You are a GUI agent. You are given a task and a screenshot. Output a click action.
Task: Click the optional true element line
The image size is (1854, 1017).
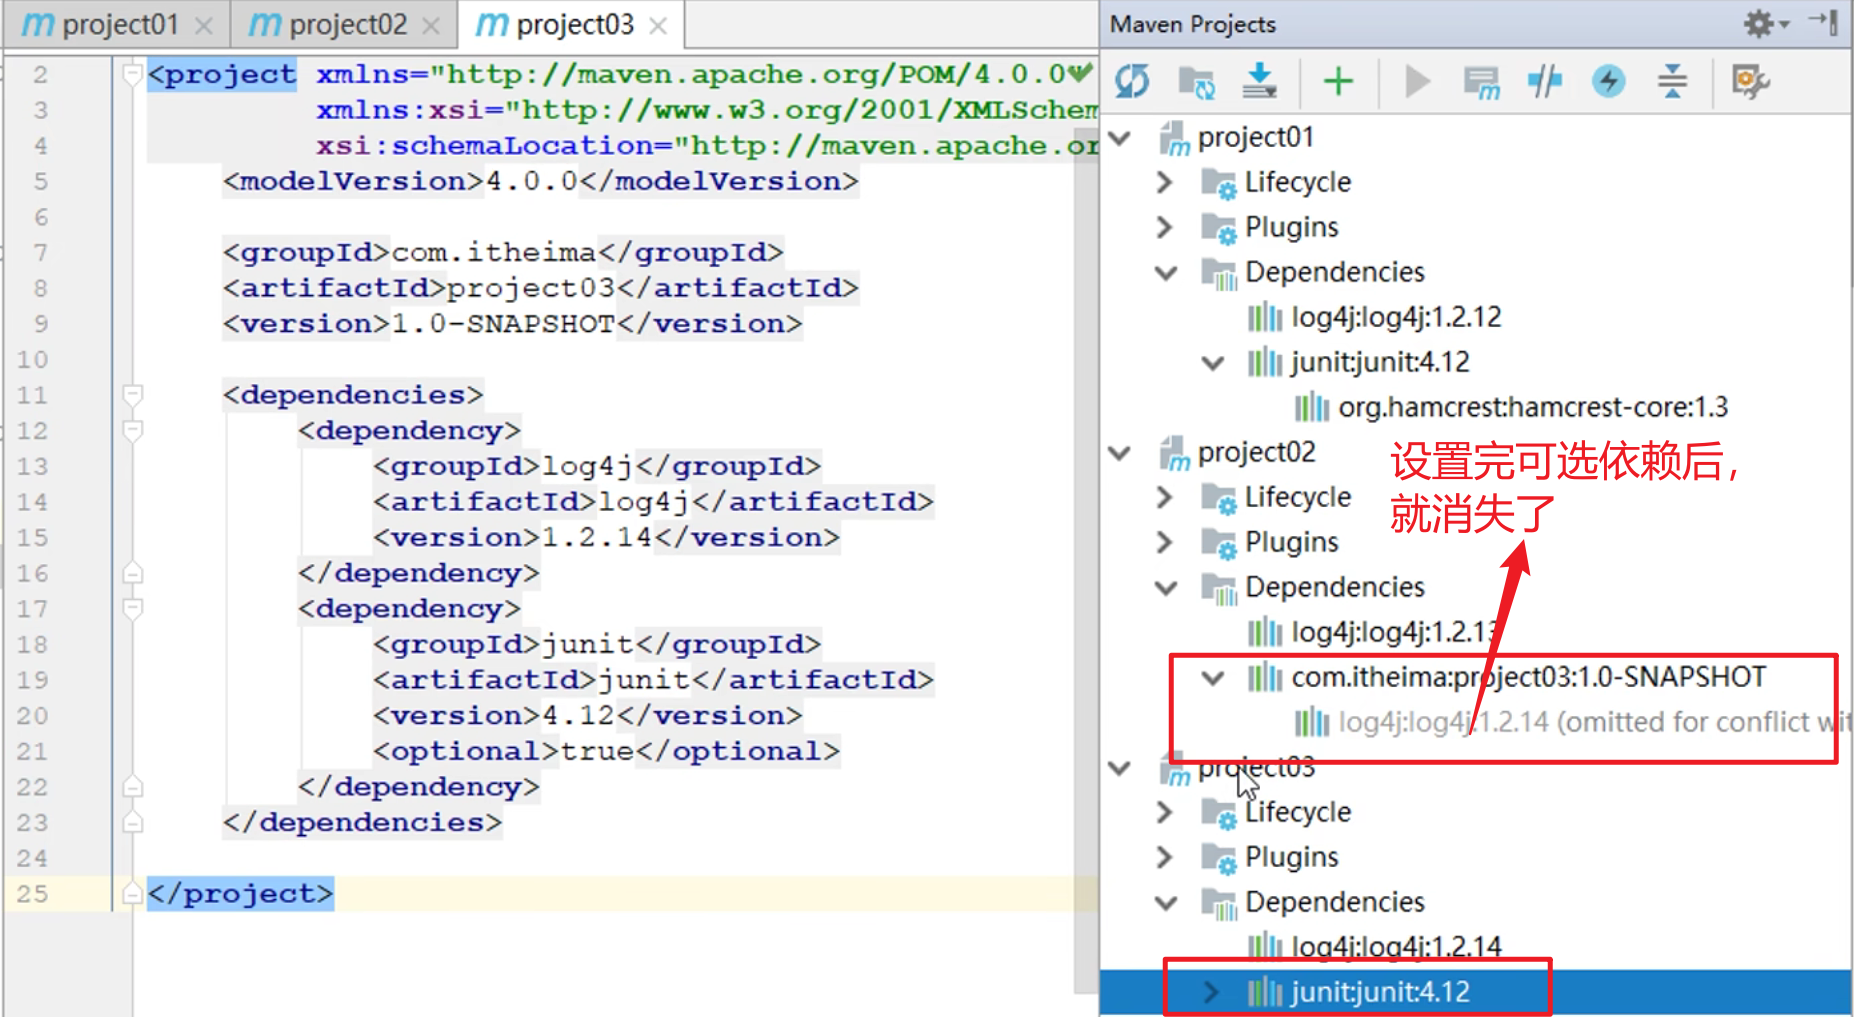[x=607, y=751]
